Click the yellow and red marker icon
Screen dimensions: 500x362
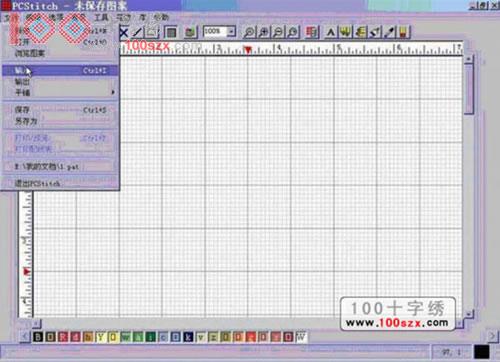pyautogui.click(x=404, y=32)
